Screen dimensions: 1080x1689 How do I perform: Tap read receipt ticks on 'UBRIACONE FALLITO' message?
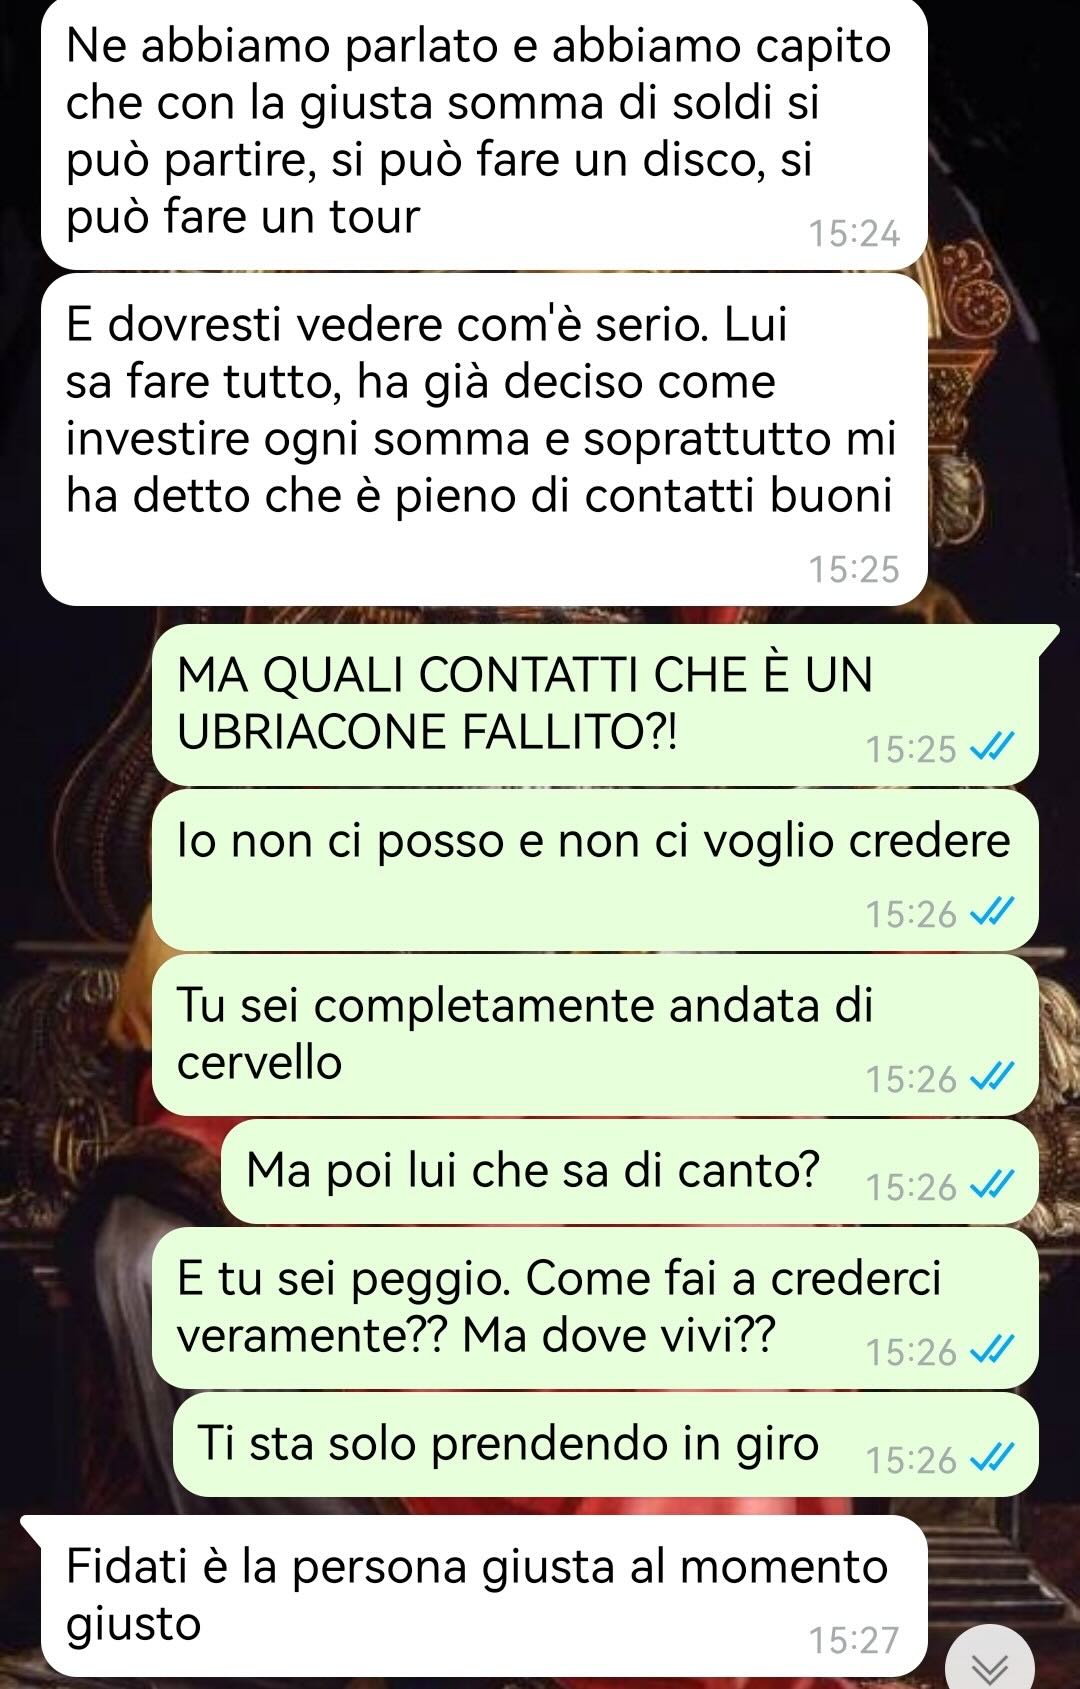(x=994, y=748)
